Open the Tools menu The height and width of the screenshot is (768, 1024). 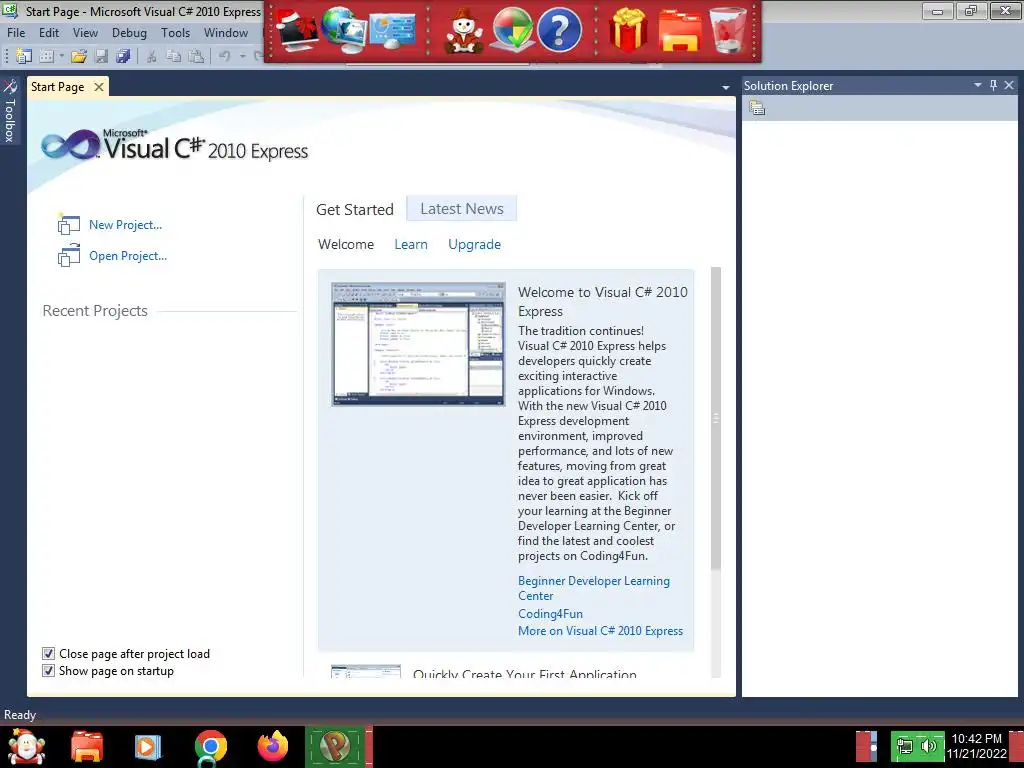pos(176,33)
